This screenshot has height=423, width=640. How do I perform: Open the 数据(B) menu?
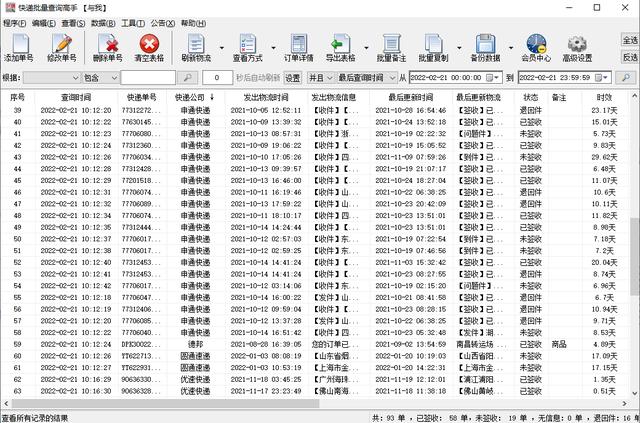click(103, 23)
